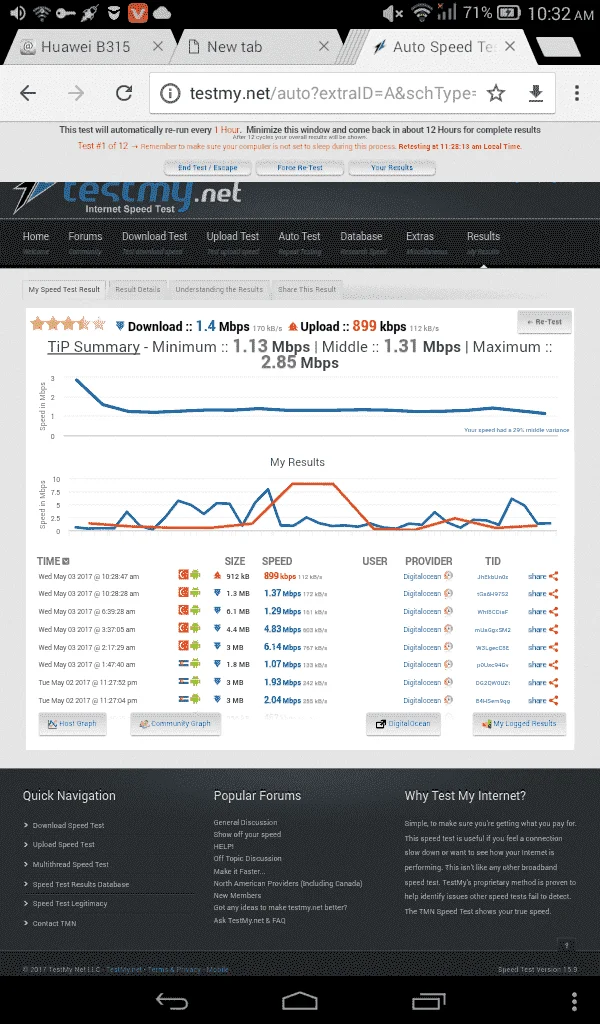Click the provider icon after Digitalocean in 2:17:29 row
The image size is (600, 1024).
pos(449,647)
